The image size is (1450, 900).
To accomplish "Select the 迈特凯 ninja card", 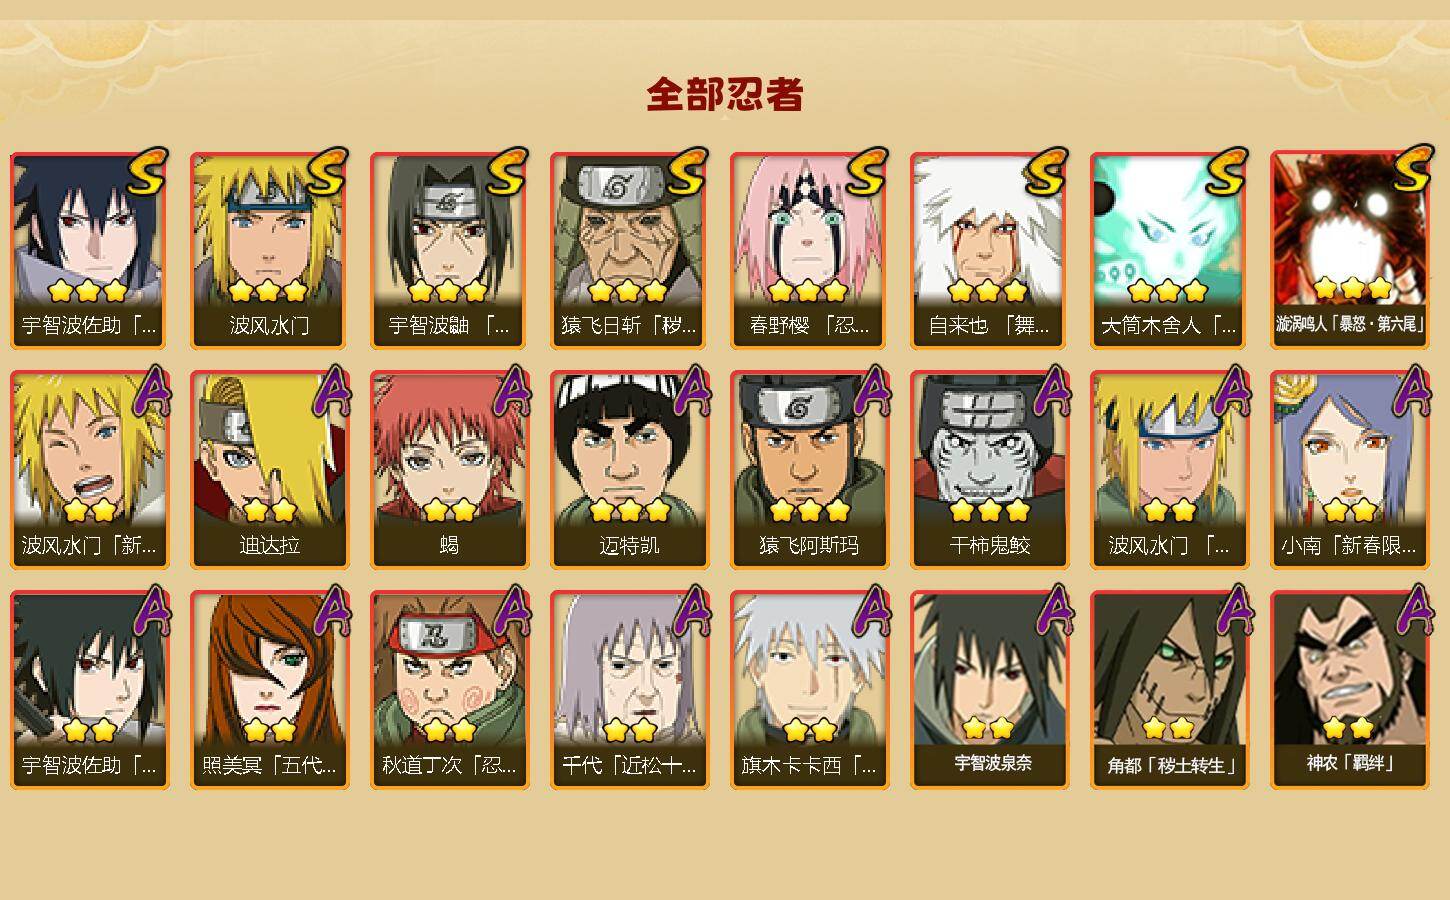I will click(629, 470).
